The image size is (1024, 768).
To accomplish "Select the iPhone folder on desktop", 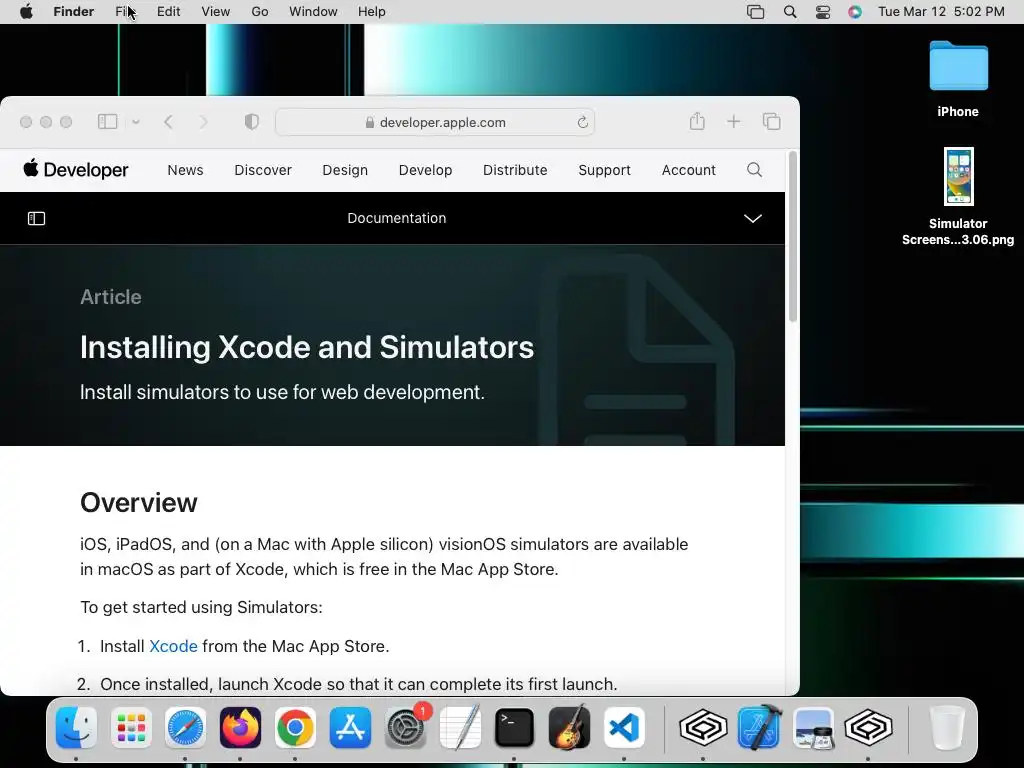I will (x=958, y=79).
